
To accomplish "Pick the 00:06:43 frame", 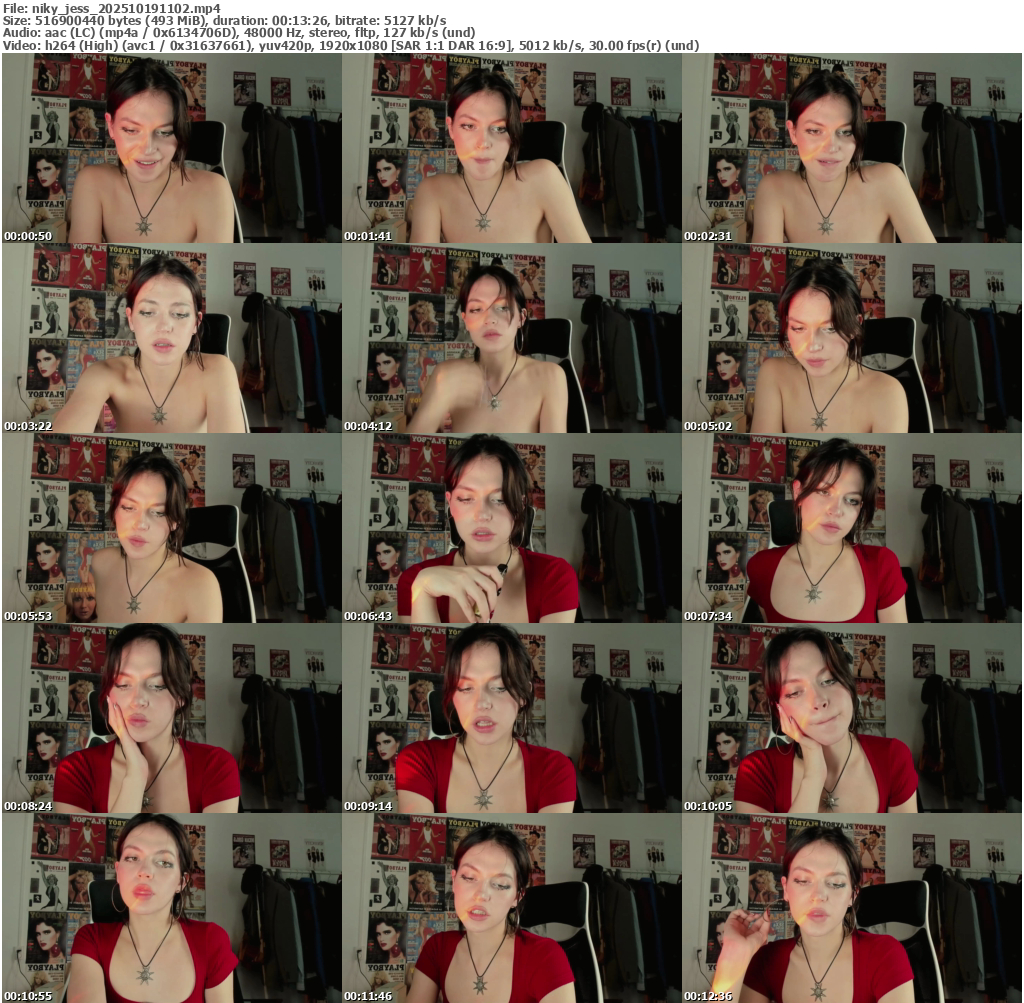I will 512,528.
